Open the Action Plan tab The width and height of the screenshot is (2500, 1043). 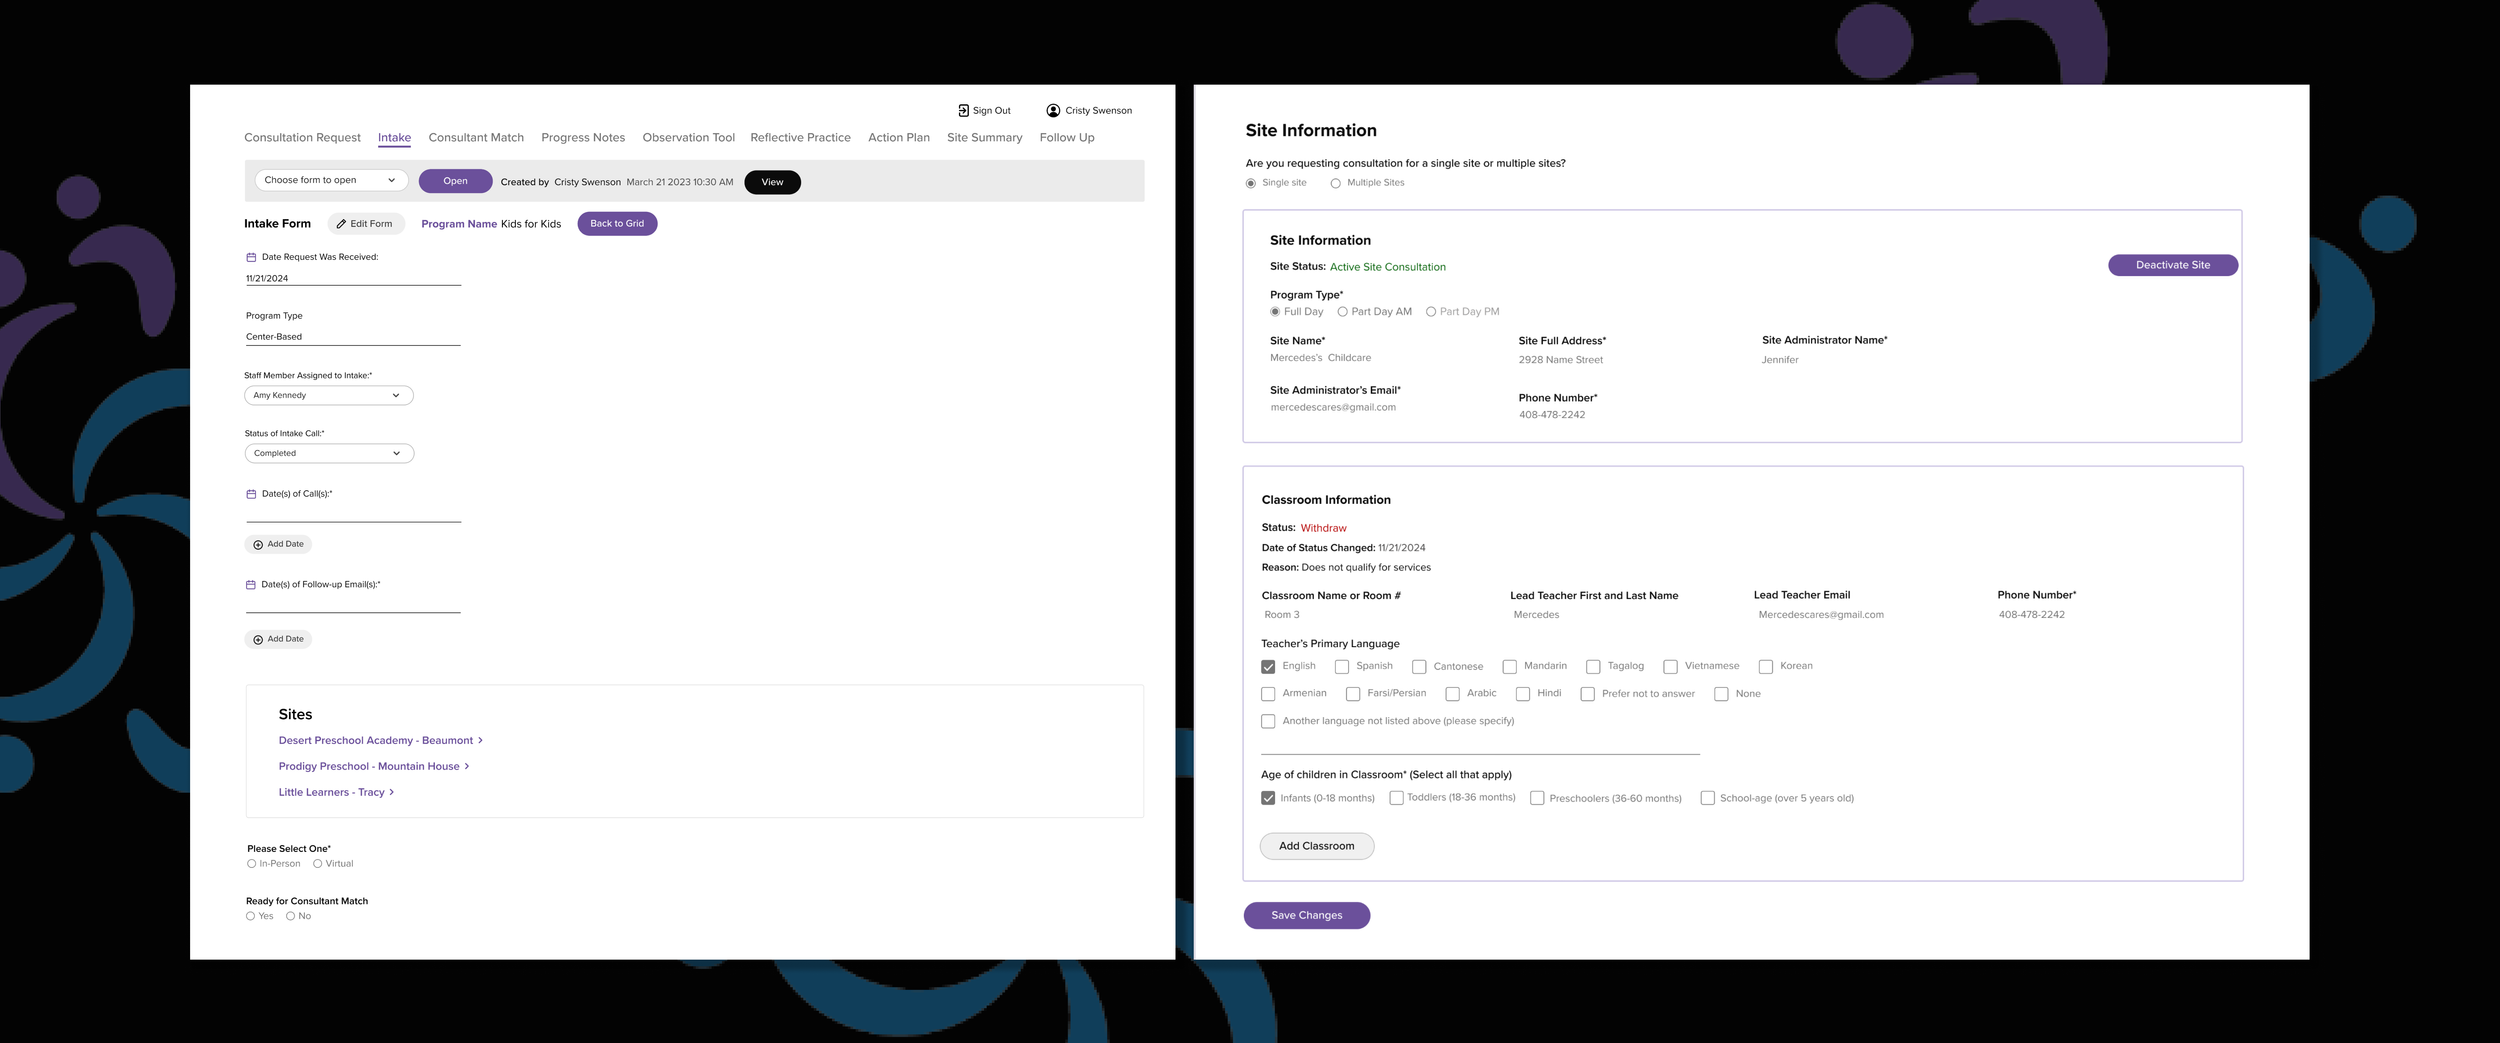click(899, 138)
